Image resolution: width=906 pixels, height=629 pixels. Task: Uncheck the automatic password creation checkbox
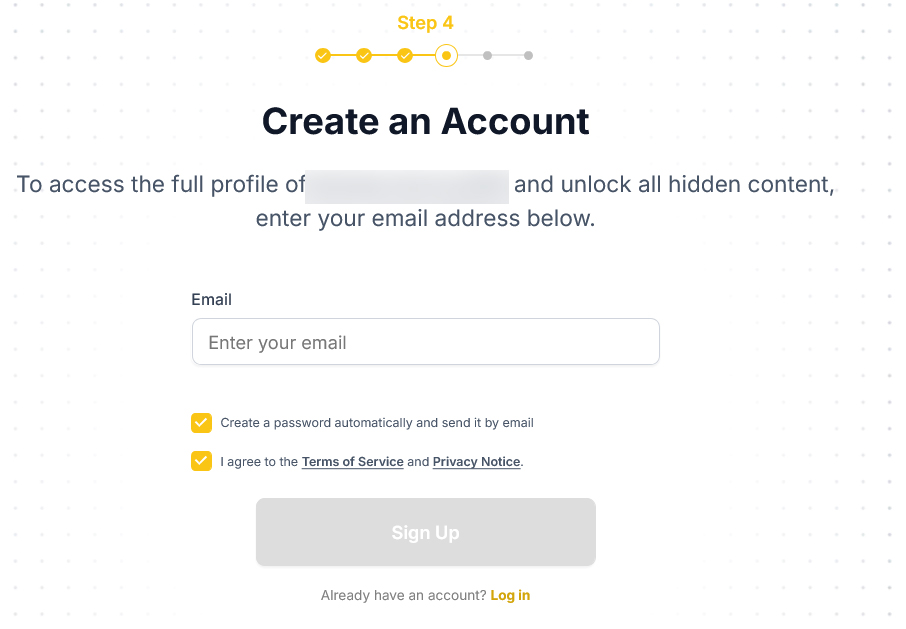click(201, 423)
